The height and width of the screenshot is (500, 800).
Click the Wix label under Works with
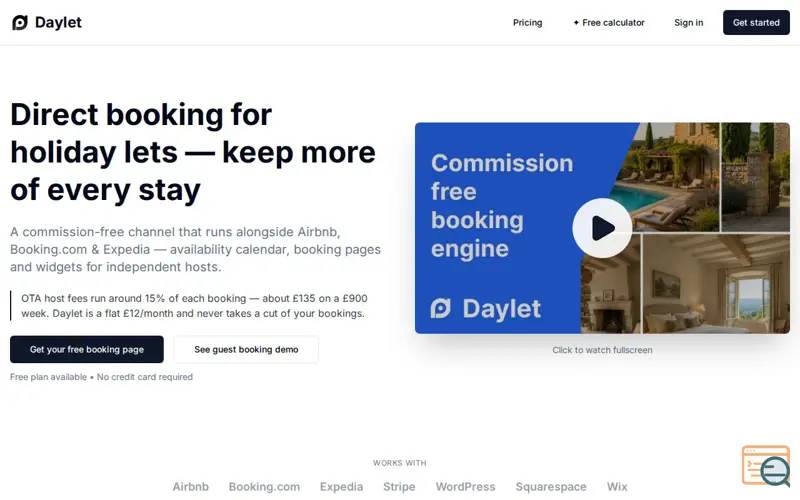(x=617, y=487)
